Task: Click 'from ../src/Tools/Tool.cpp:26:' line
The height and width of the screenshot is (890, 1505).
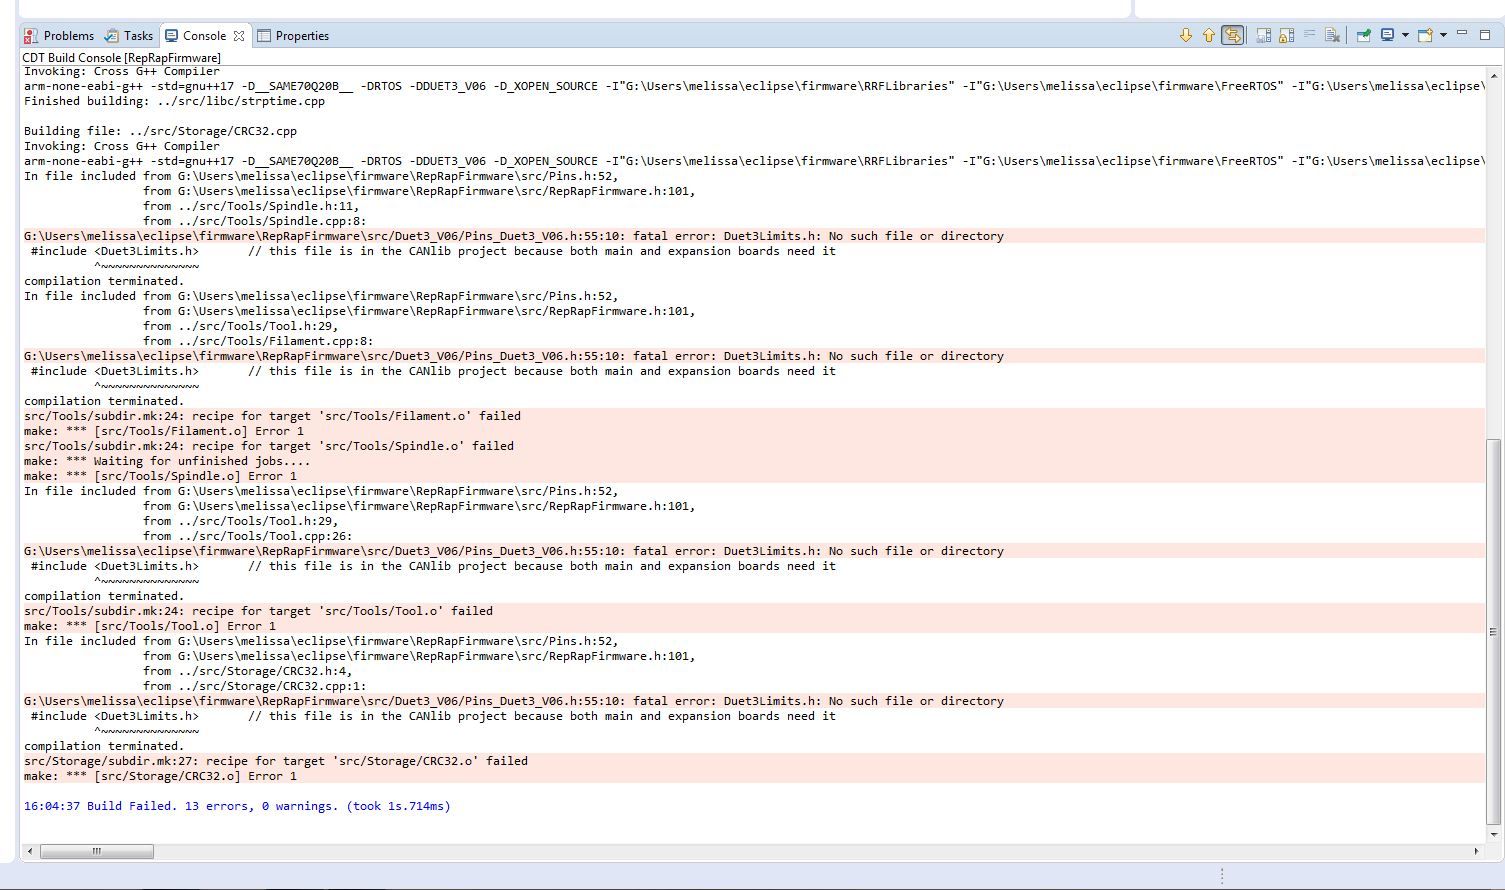Action: point(248,536)
